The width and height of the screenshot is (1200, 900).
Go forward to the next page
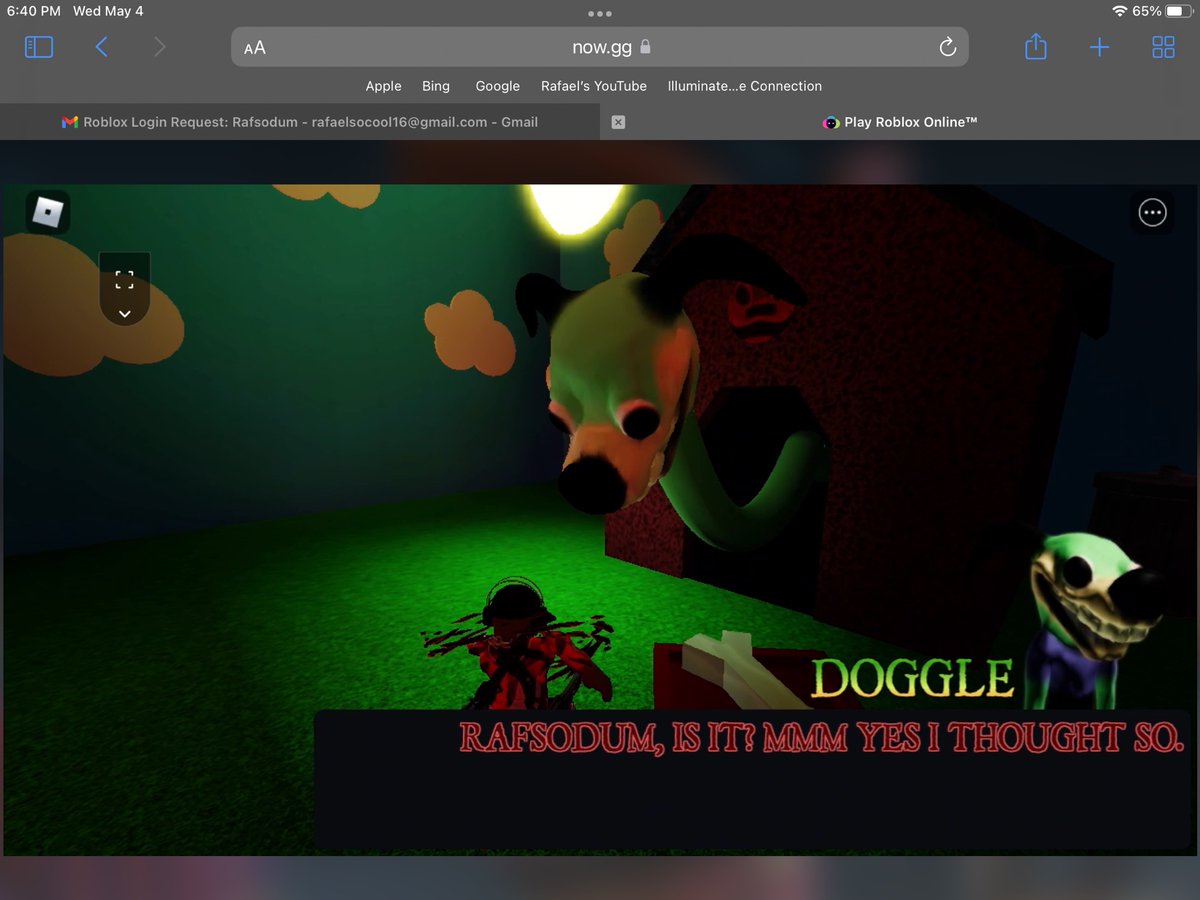[x=160, y=47]
